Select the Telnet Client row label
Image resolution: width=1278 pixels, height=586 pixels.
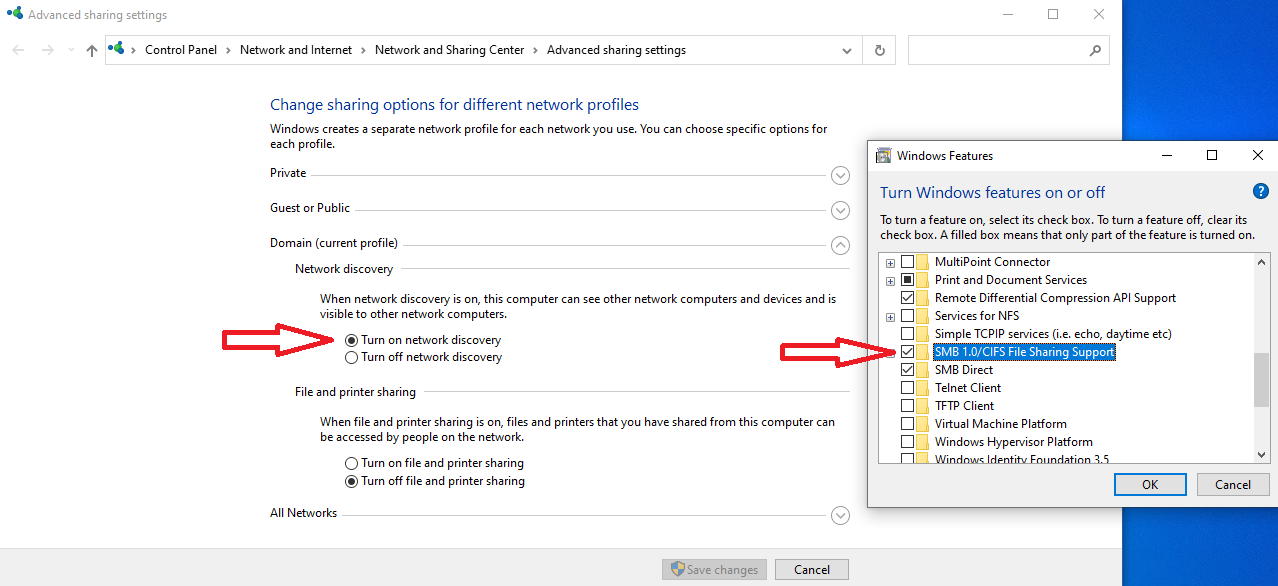[x=968, y=388]
